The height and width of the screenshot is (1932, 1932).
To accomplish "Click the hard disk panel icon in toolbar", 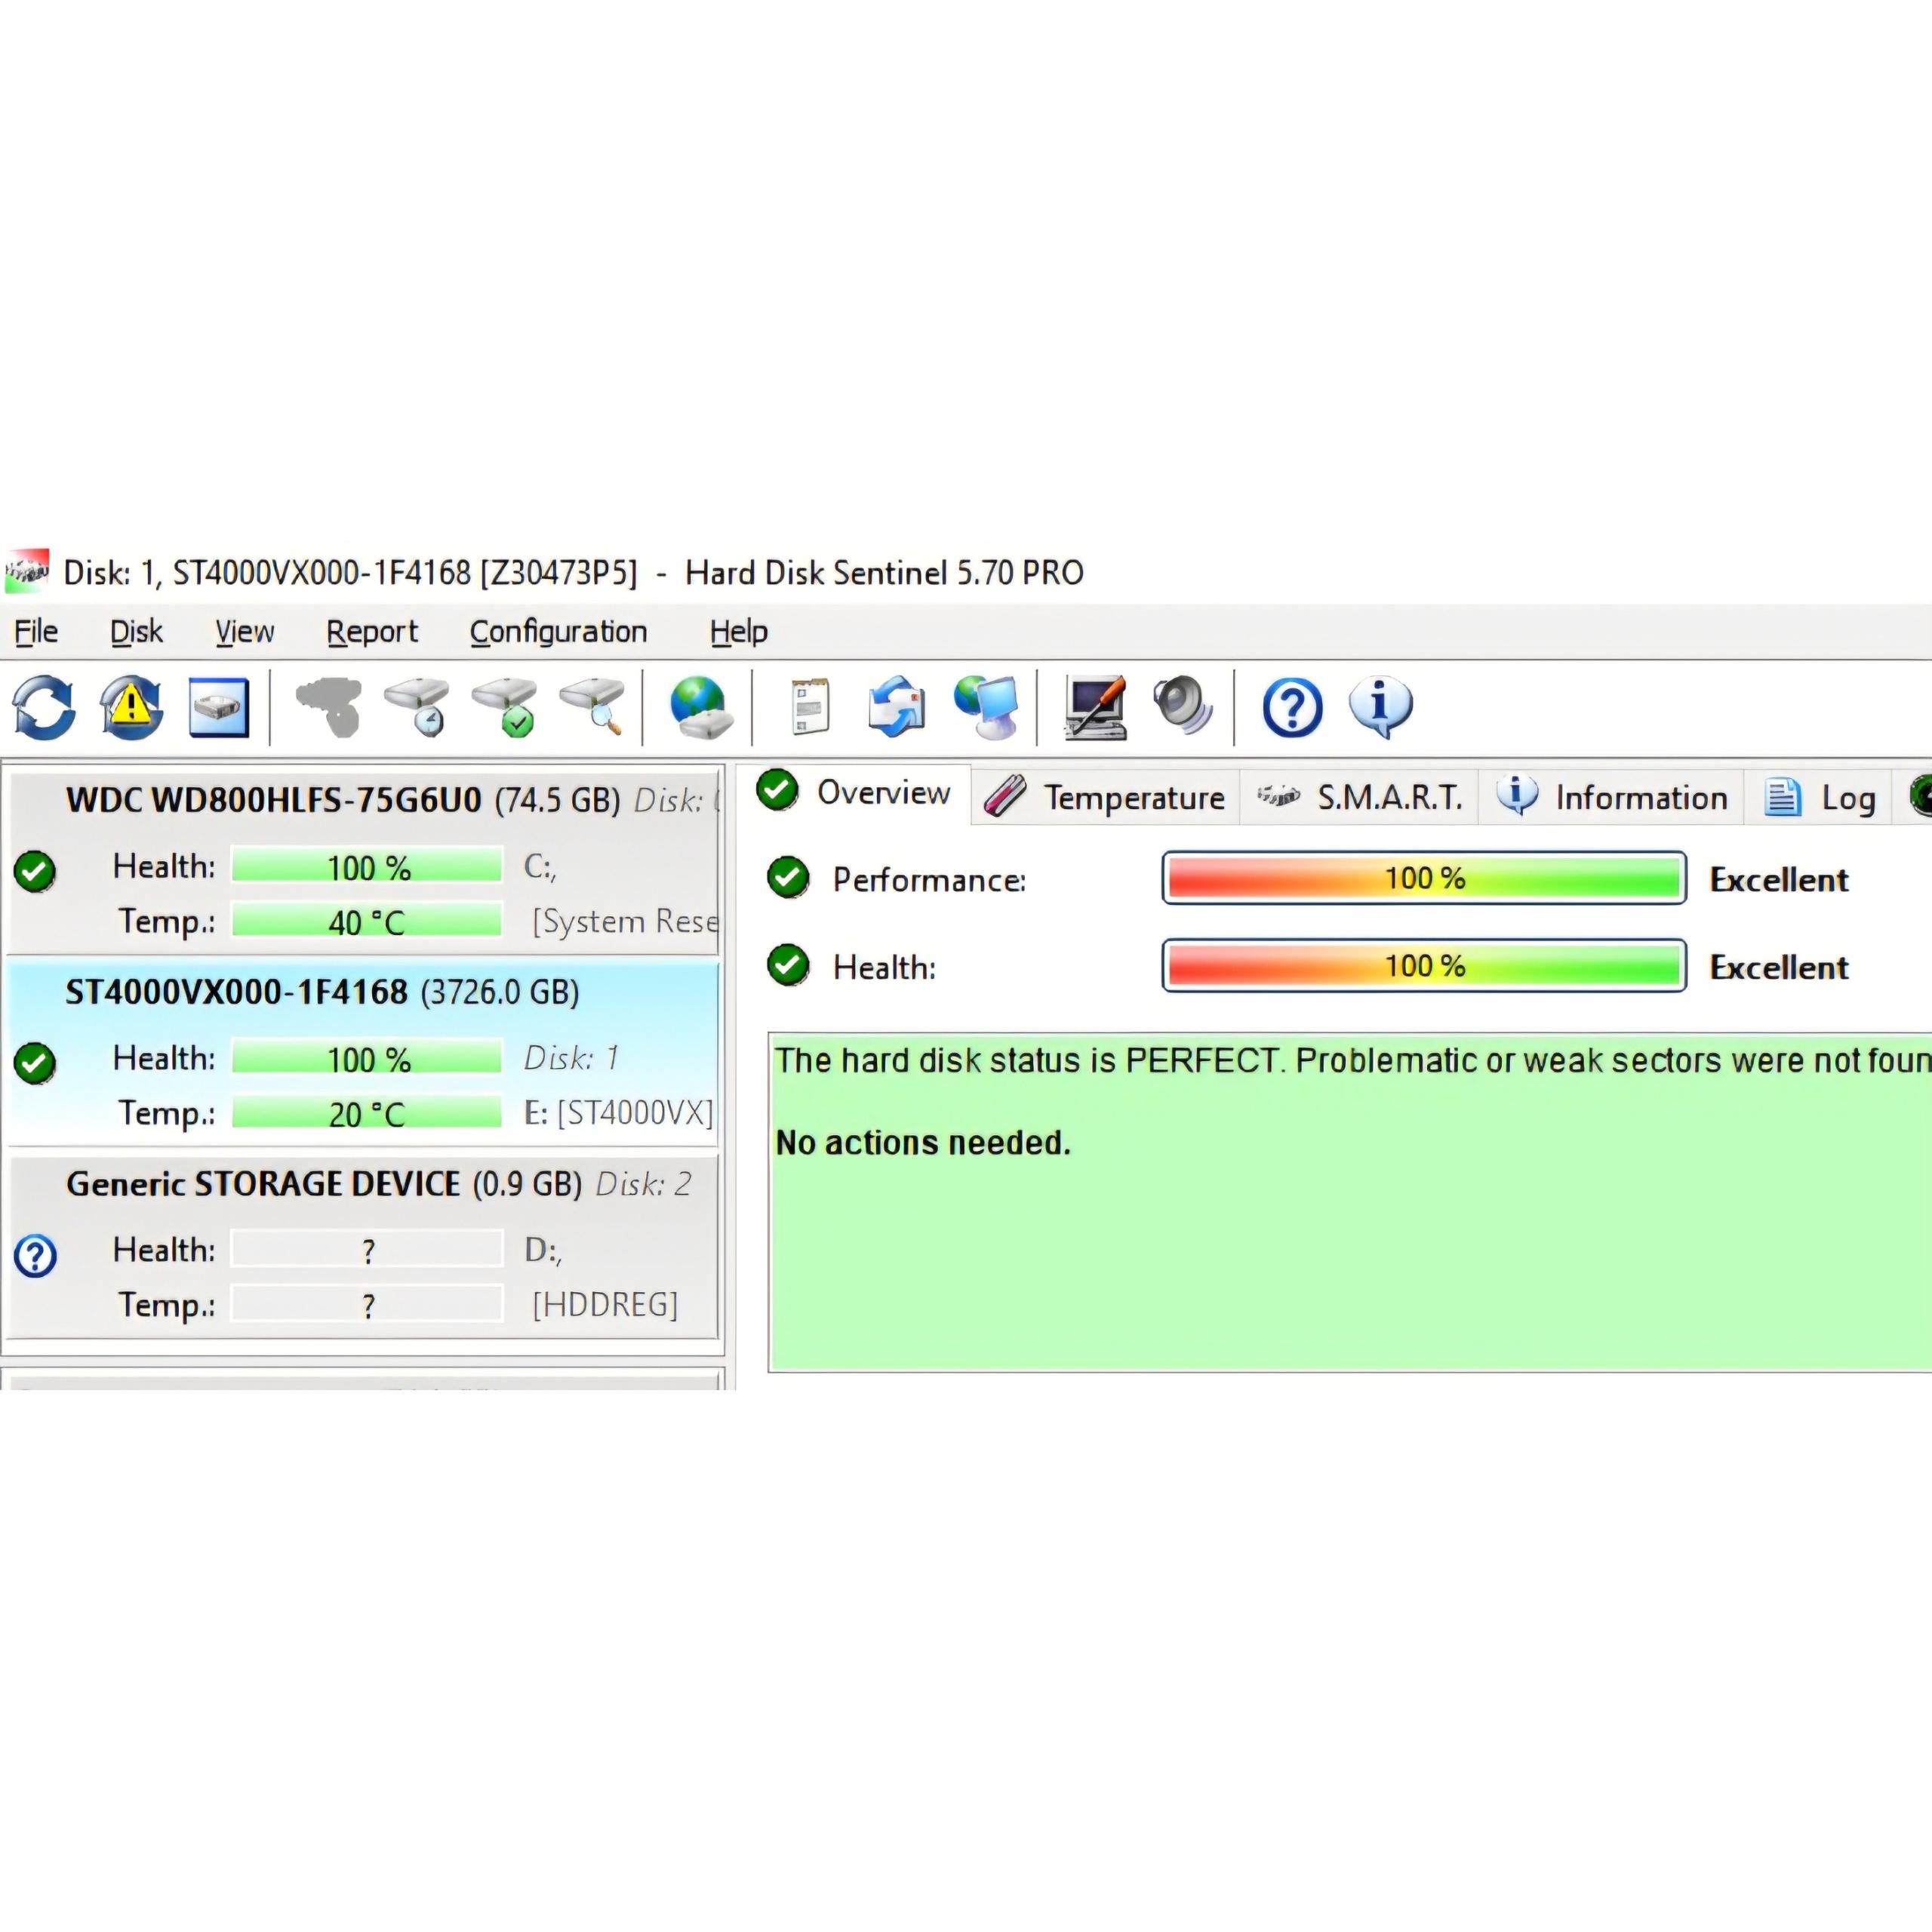I will 218,707.
